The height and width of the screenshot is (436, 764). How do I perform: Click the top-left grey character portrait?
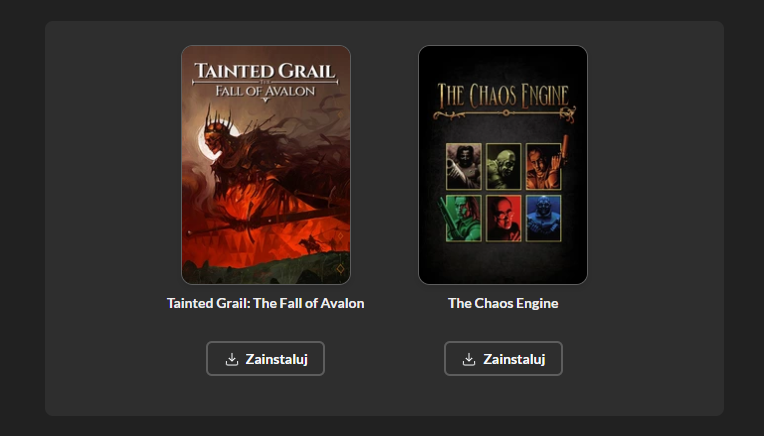tap(464, 167)
